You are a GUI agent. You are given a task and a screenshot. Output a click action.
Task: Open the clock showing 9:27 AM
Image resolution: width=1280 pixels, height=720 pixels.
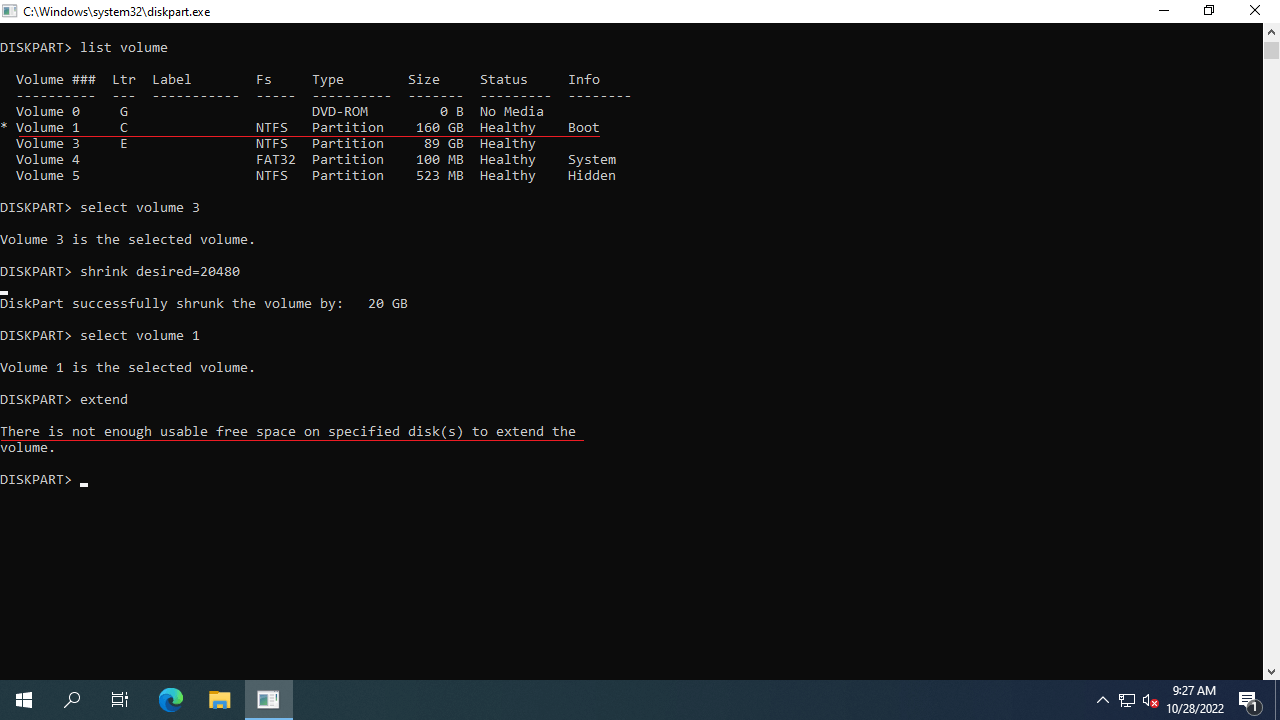(1194, 700)
